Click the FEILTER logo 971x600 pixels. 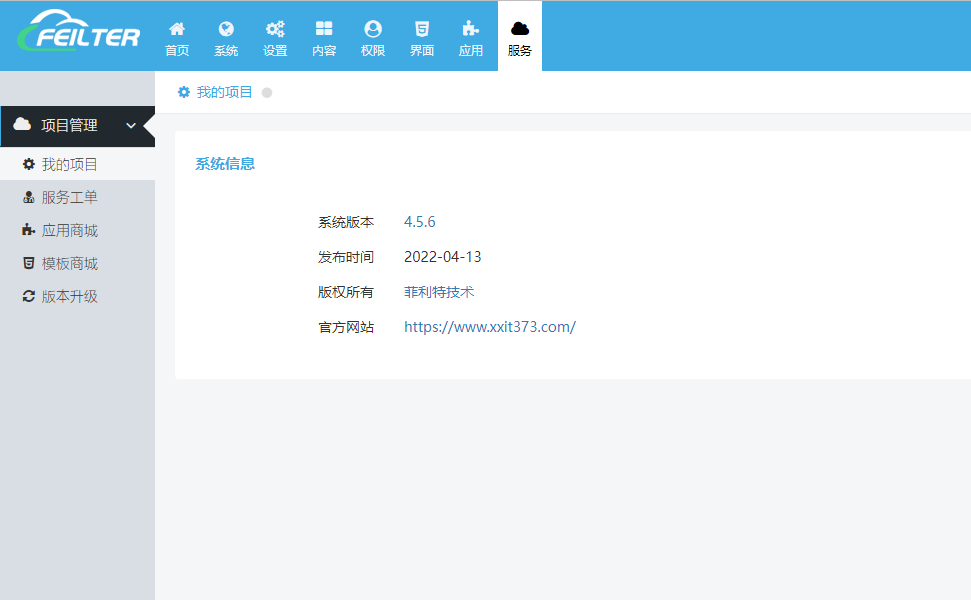pyautogui.click(x=79, y=31)
